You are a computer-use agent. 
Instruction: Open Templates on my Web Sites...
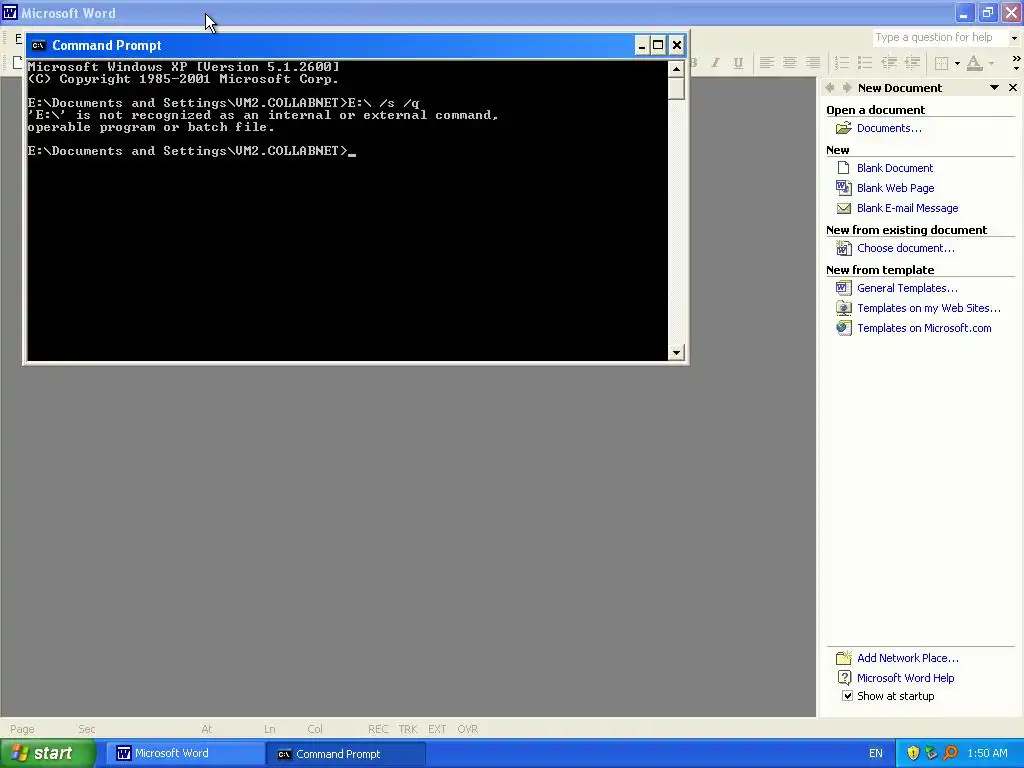point(929,308)
